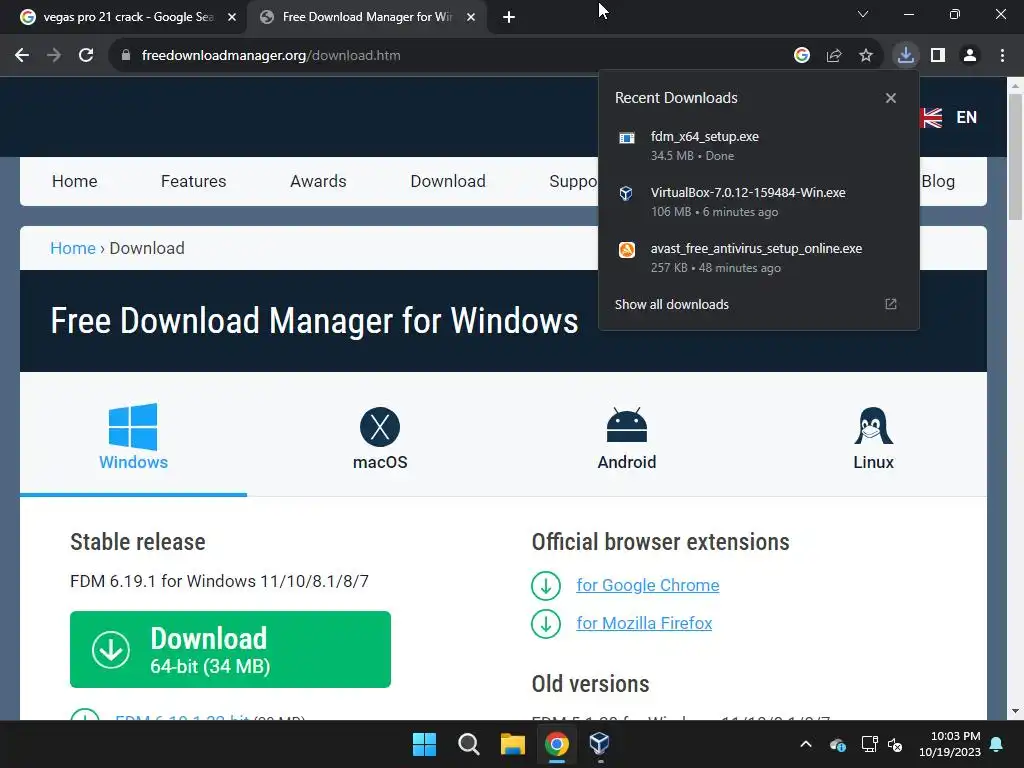Open the notification bell
The width and height of the screenshot is (1024, 768).
[997, 744]
